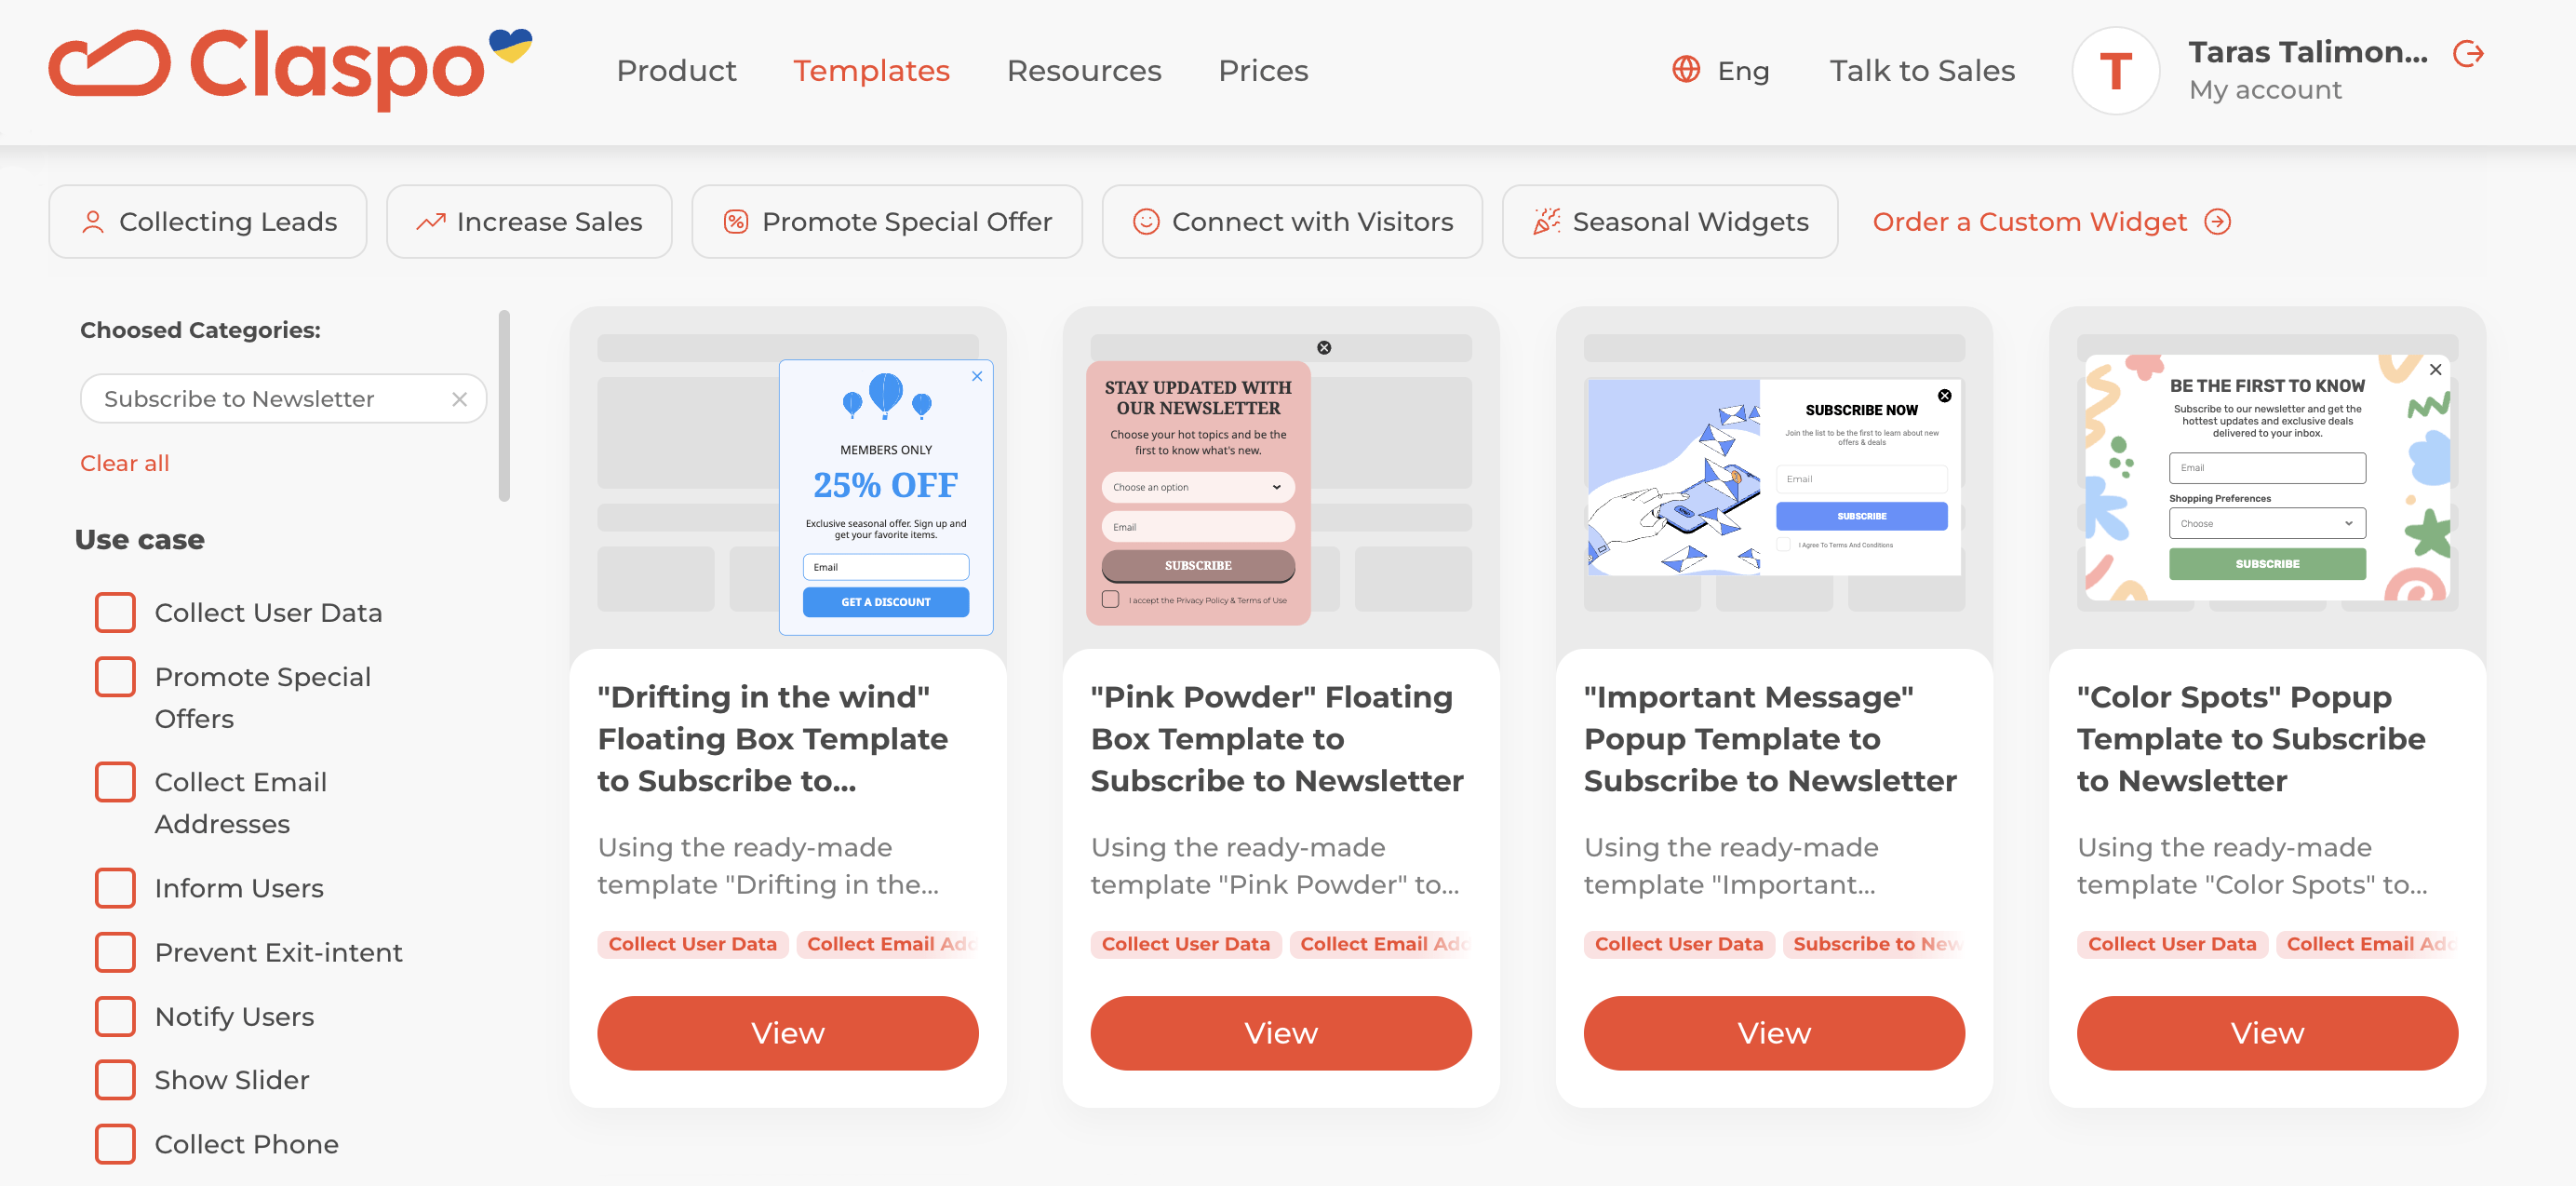Click the globe language icon
Image resolution: width=2576 pixels, height=1186 pixels.
[x=1686, y=69]
